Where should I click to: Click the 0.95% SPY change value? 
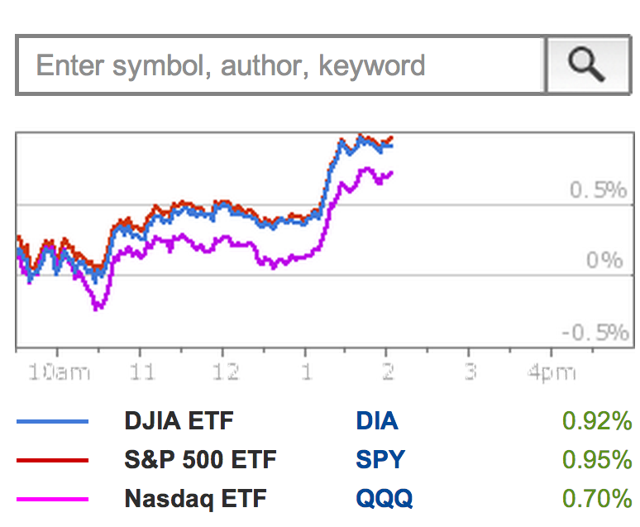[x=597, y=459]
